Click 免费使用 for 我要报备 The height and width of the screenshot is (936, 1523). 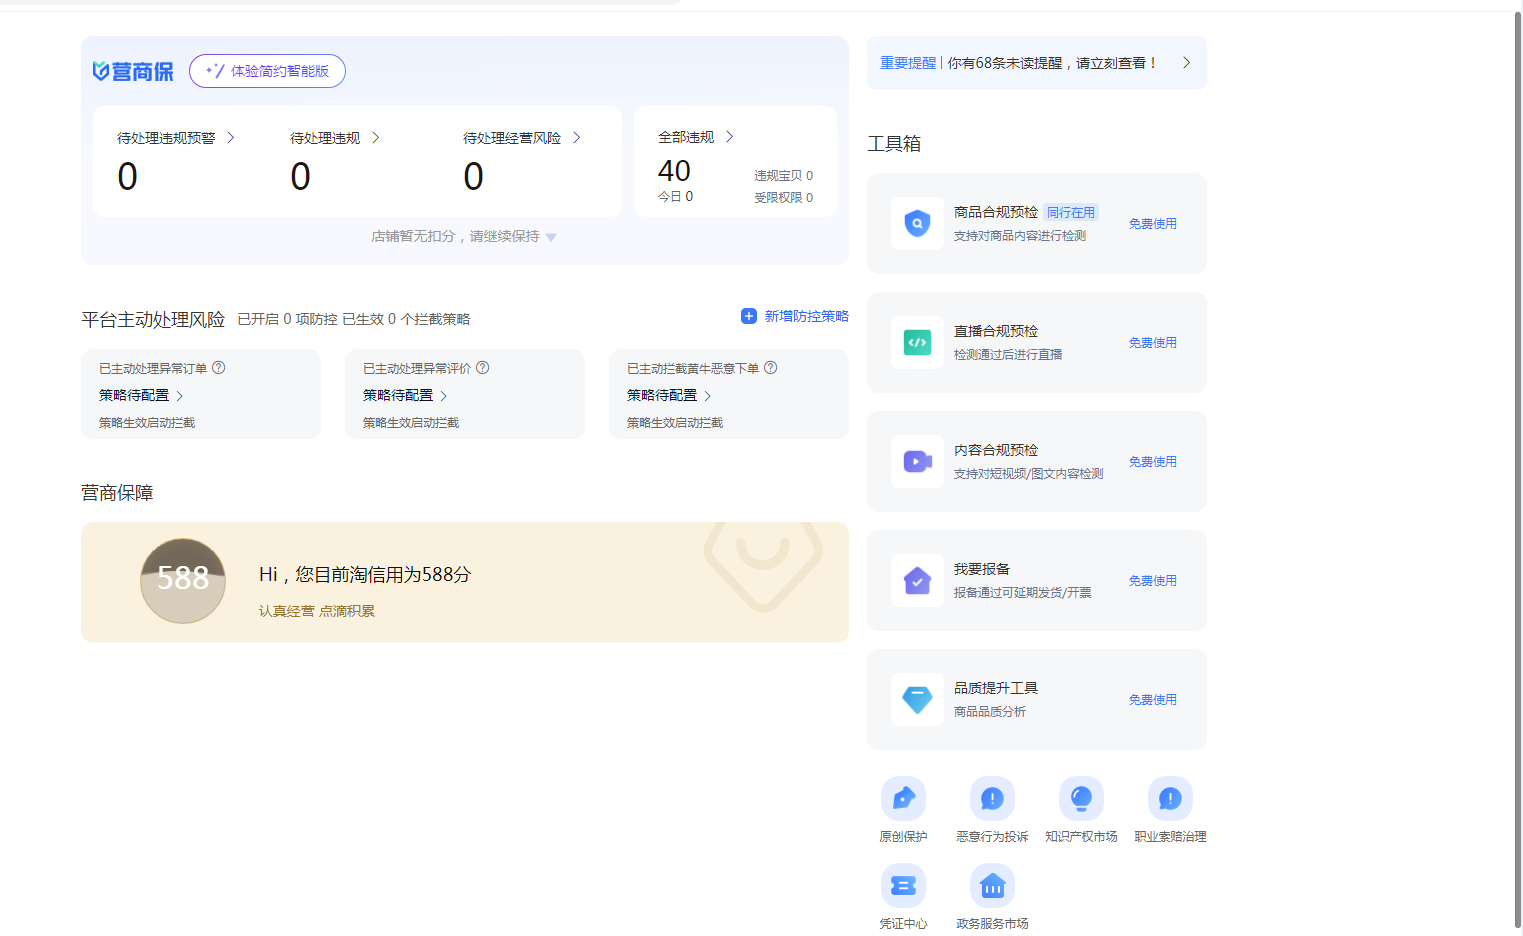[1153, 581]
